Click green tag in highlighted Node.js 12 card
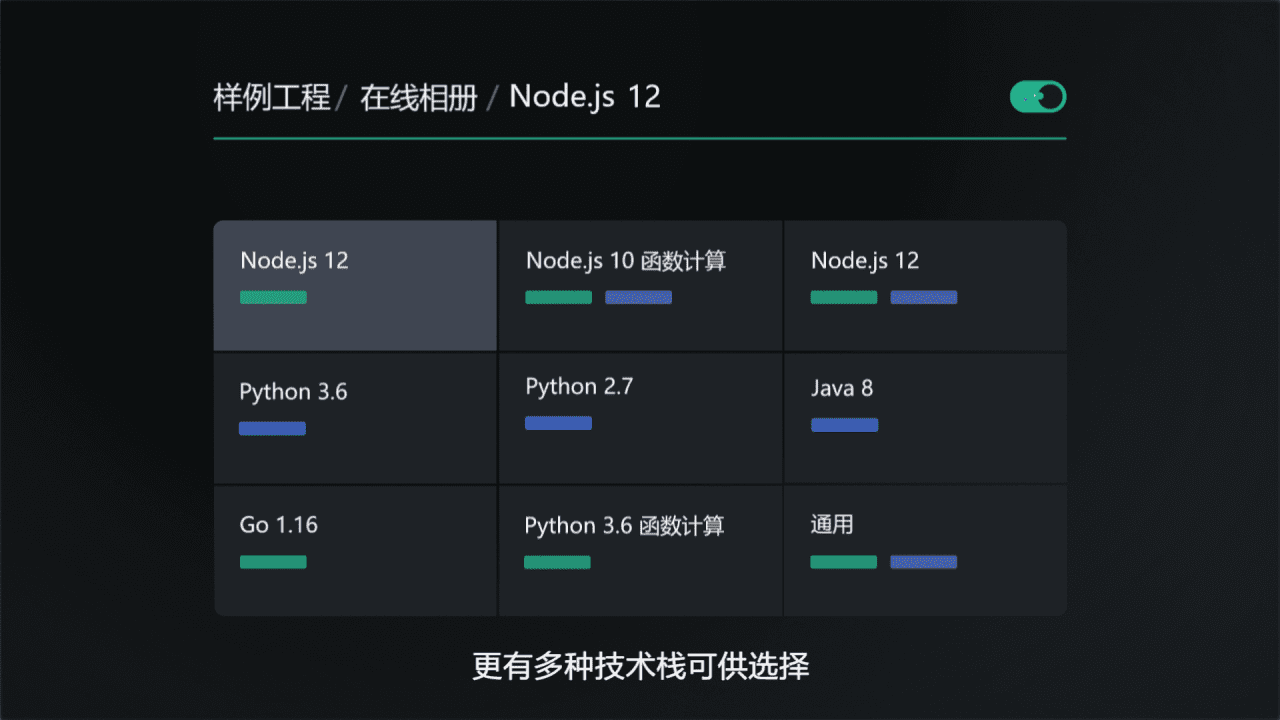 pos(273,297)
